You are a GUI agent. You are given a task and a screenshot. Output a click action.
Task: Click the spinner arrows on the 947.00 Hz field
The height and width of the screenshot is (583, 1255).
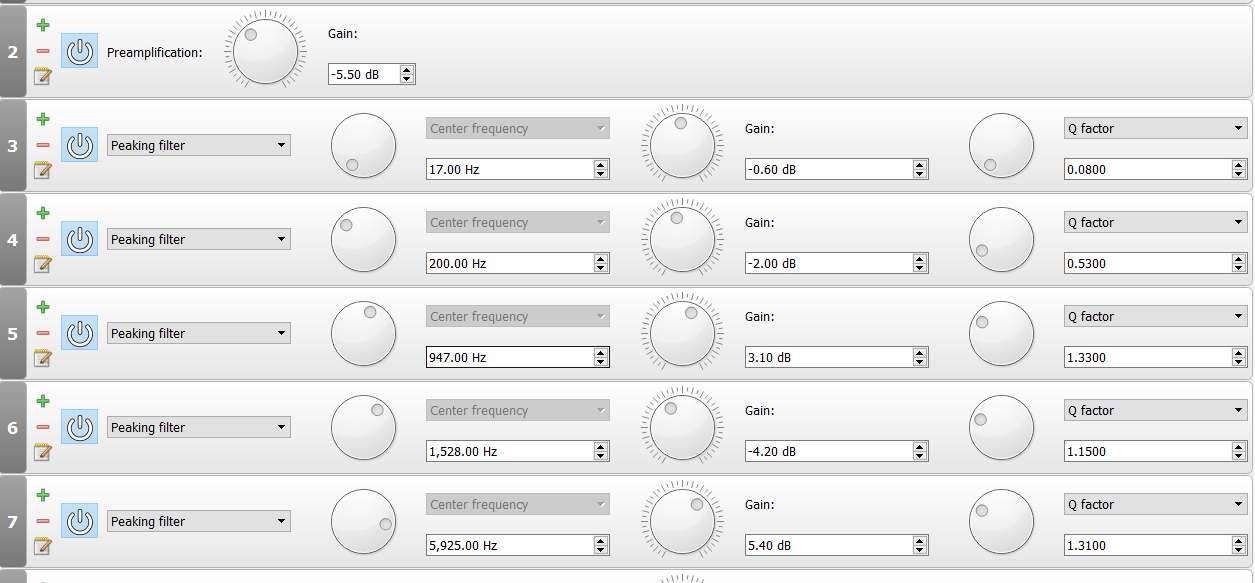click(x=600, y=358)
